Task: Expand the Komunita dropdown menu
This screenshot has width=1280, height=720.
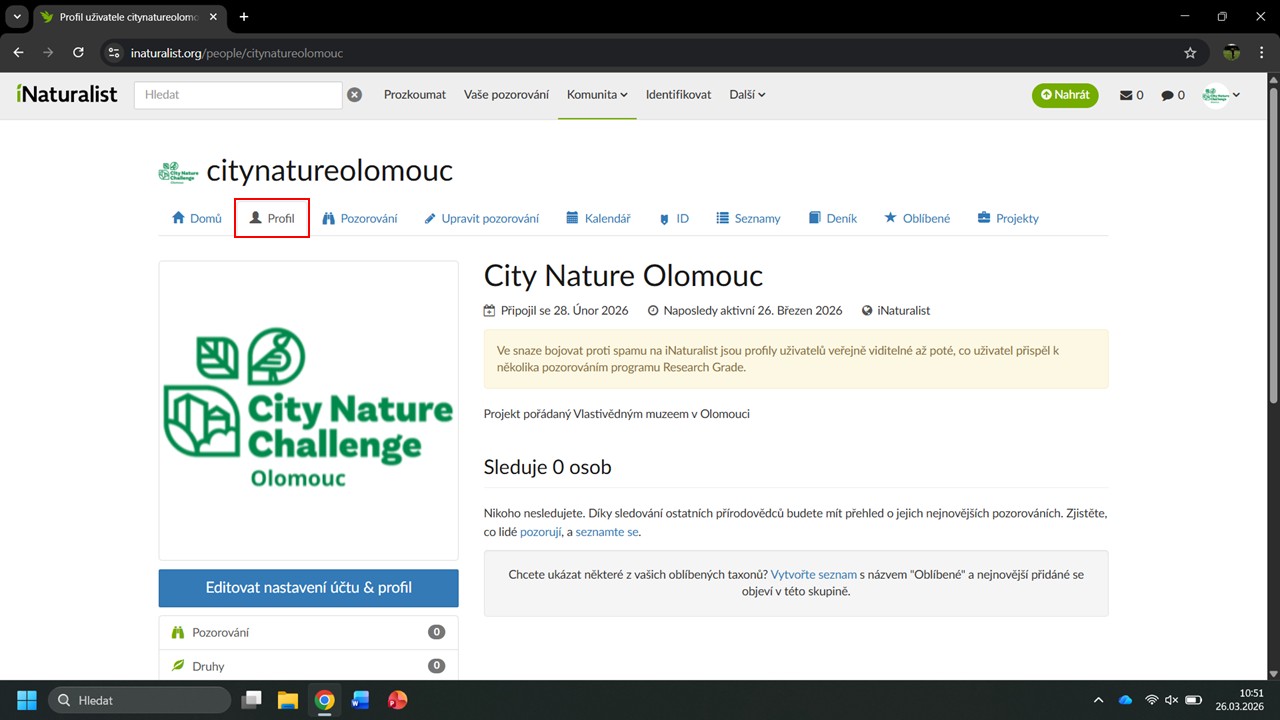Action: (597, 95)
